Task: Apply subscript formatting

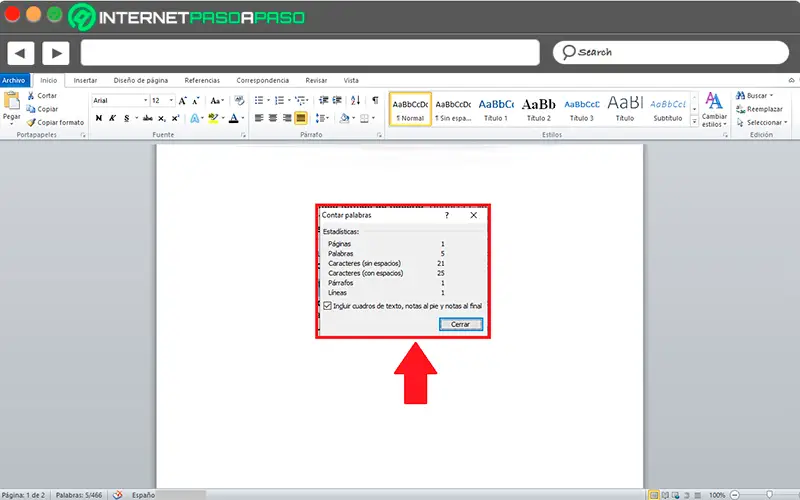Action: 161,118
